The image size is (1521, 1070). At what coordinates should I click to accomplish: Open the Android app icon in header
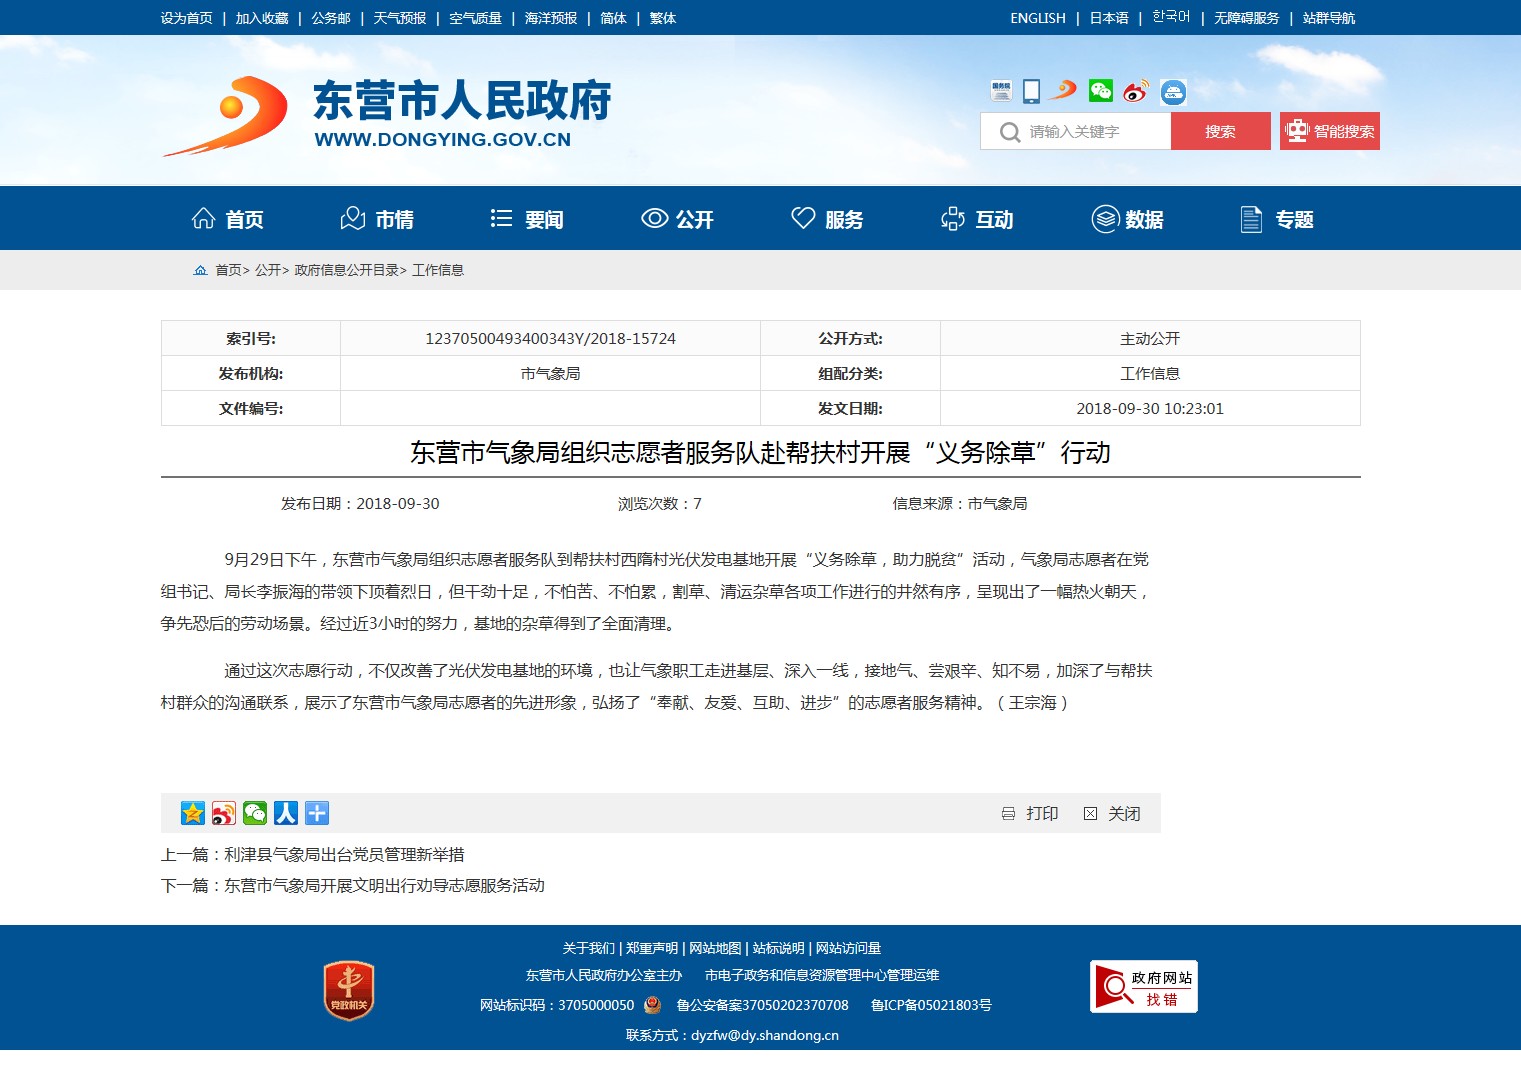click(x=1173, y=92)
